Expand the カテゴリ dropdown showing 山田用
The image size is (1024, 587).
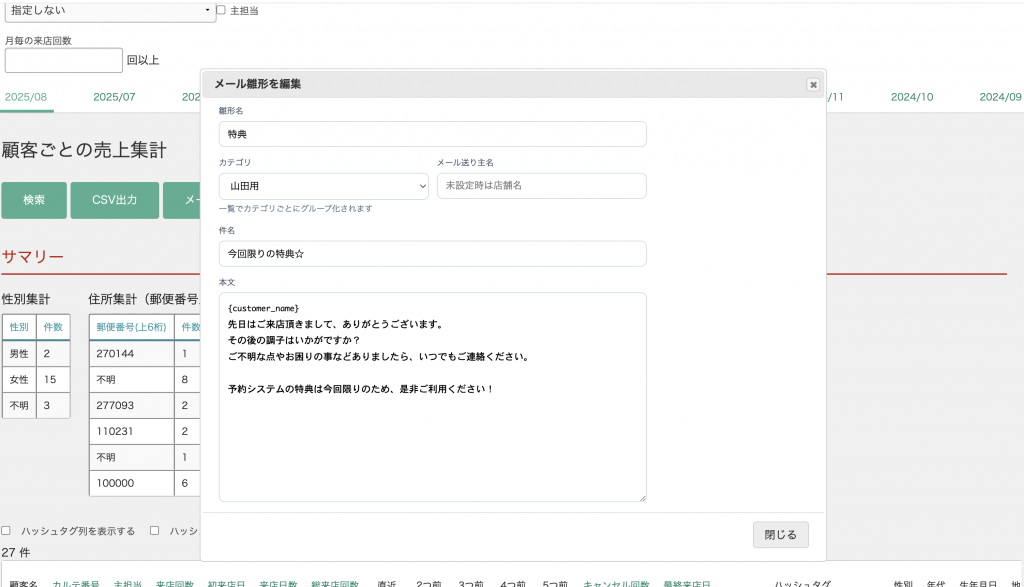pyautogui.click(x=323, y=186)
